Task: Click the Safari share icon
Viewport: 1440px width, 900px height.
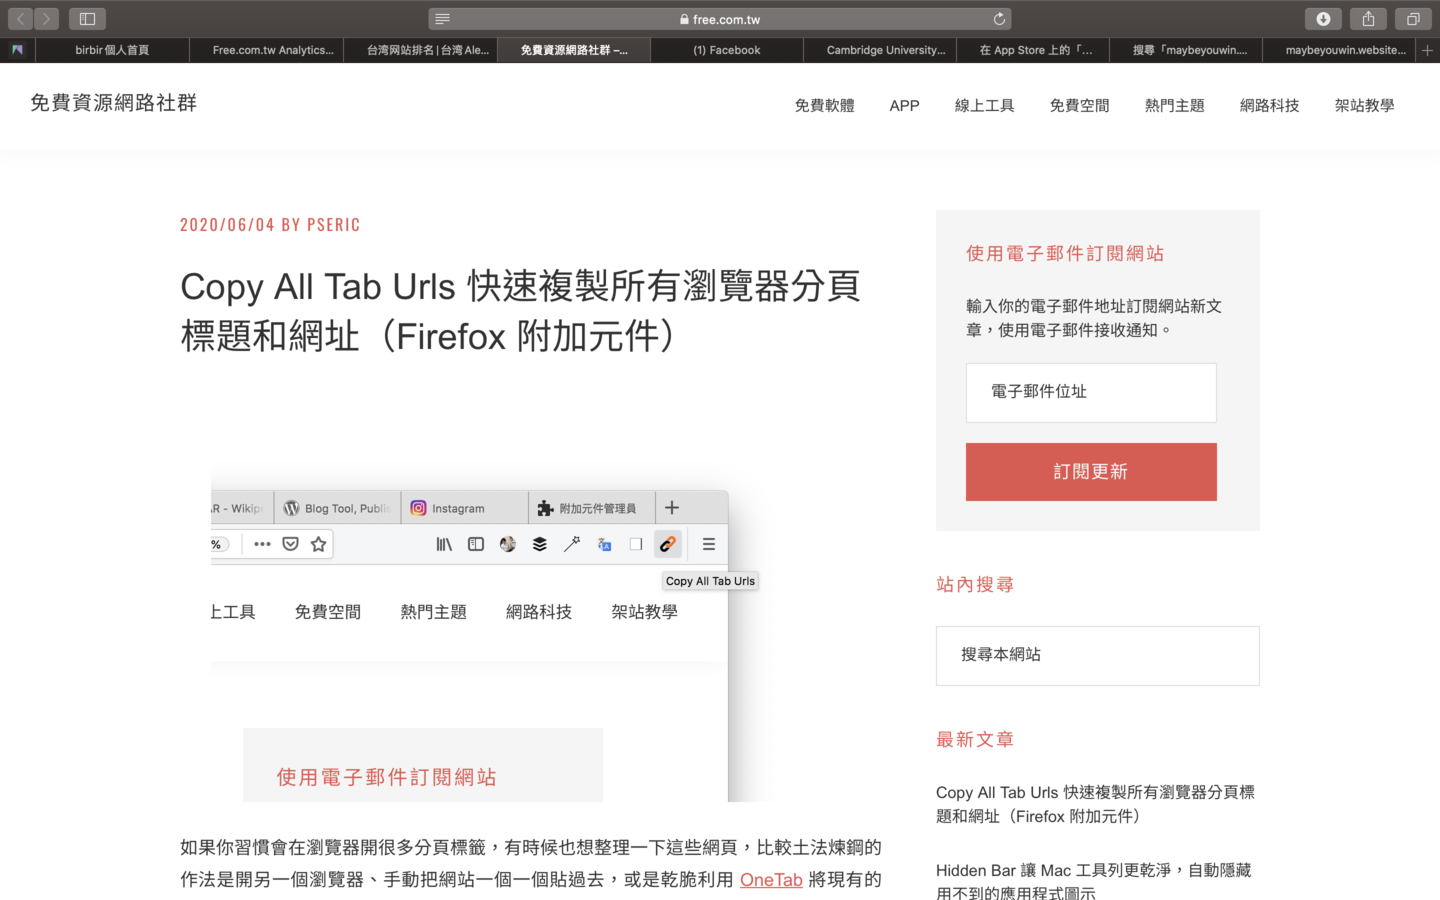Action: [1368, 19]
